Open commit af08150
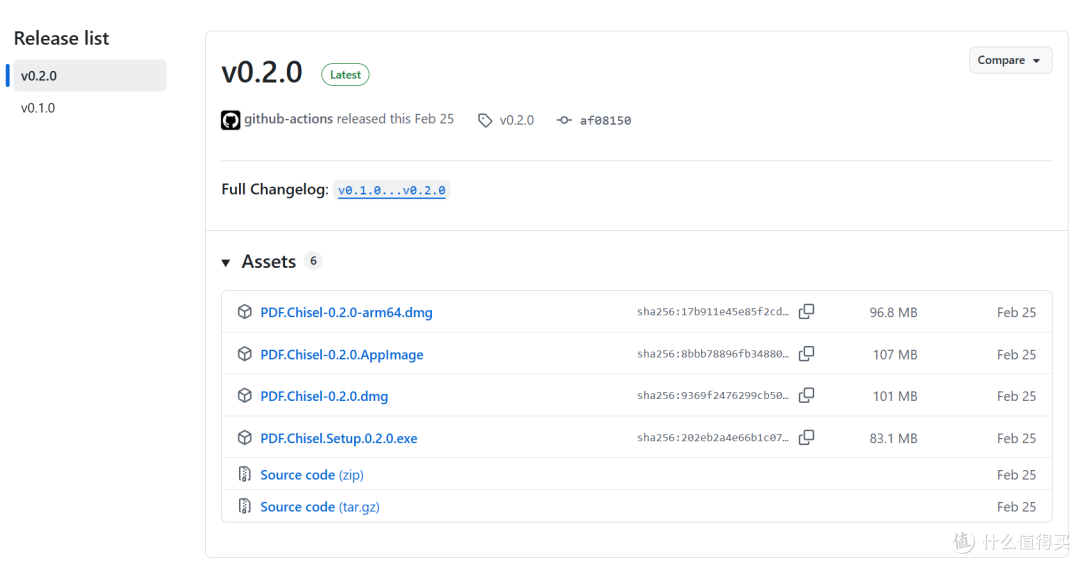This screenshot has height=564, width=1080. [605, 121]
